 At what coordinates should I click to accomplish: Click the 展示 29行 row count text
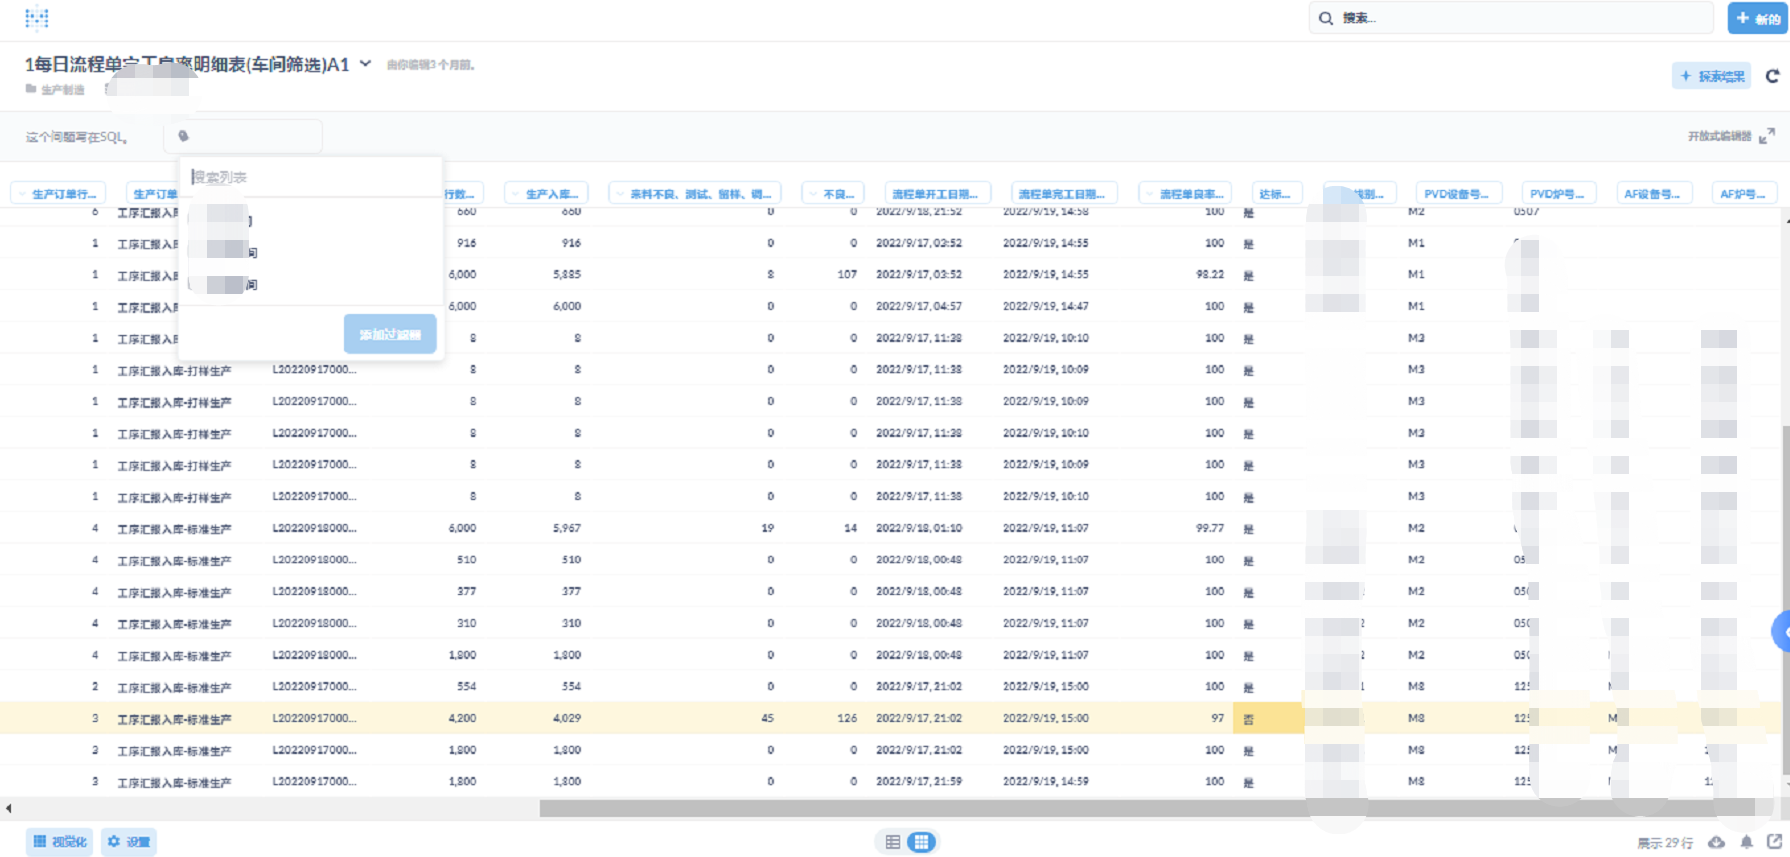[1665, 843]
